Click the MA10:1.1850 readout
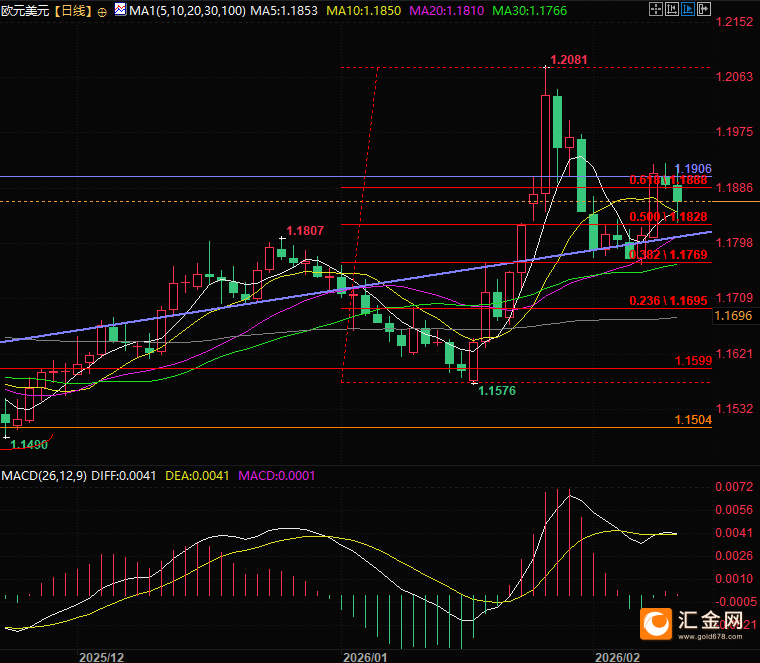Viewport: 760px width, 663px height. click(364, 11)
